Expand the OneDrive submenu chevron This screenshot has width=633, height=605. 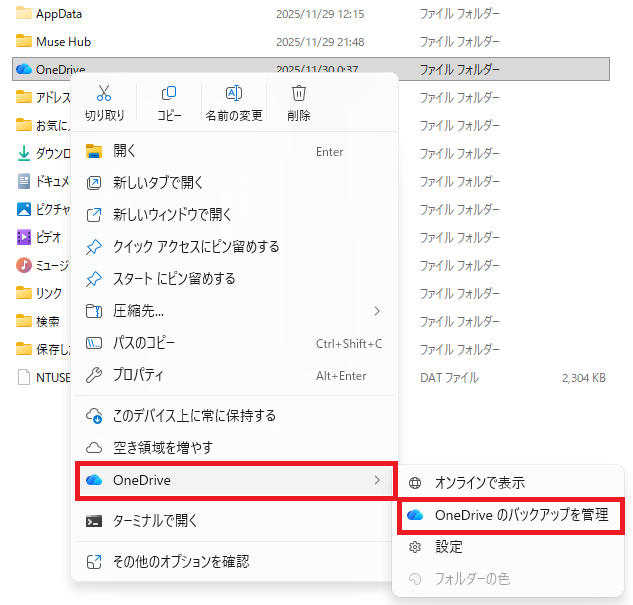377,480
